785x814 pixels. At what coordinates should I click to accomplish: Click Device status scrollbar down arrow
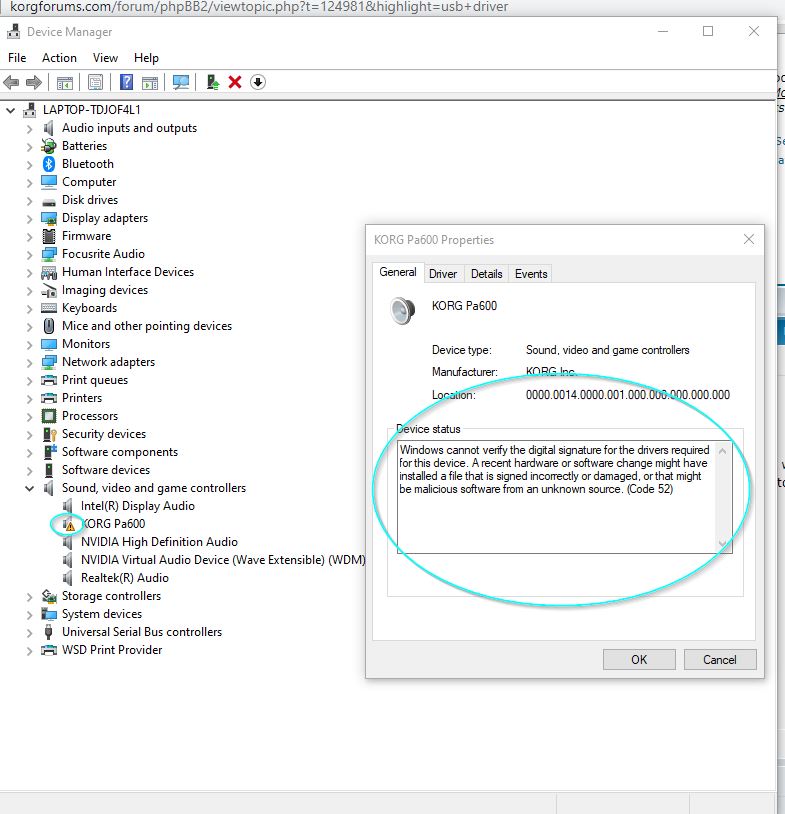(x=722, y=544)
